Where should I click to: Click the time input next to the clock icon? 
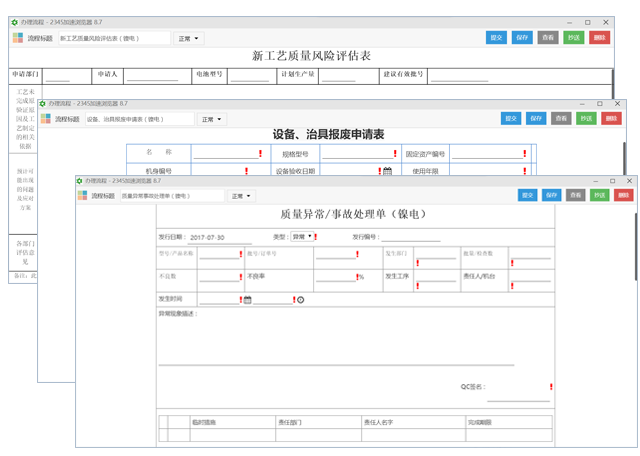tap(273, 300)
